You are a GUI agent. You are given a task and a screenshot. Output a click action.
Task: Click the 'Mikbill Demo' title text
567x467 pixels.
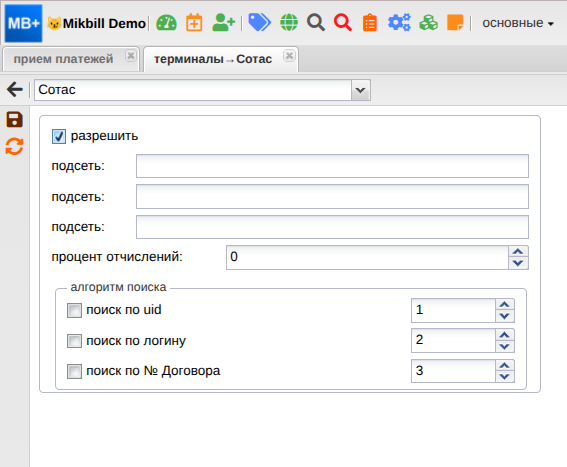pos(104,24)
